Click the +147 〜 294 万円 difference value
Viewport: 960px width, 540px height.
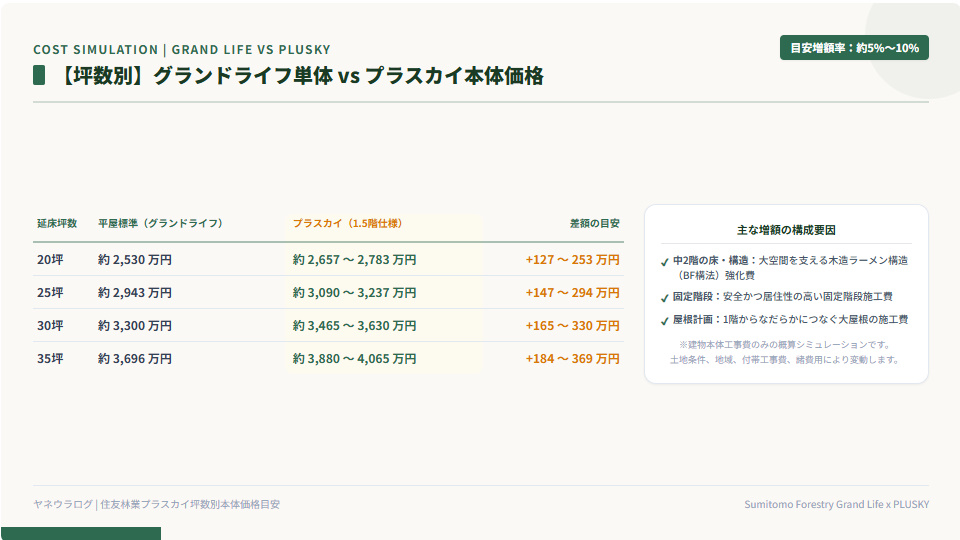[572, 293]
